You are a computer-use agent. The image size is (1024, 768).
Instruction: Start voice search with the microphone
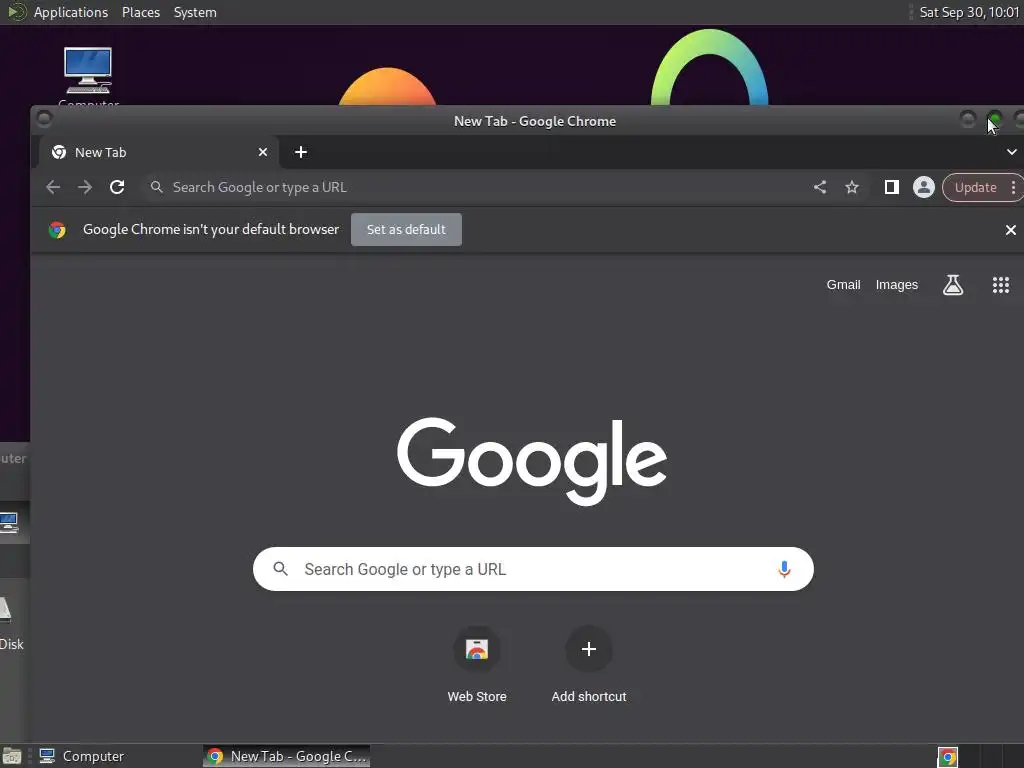(784, 569)
